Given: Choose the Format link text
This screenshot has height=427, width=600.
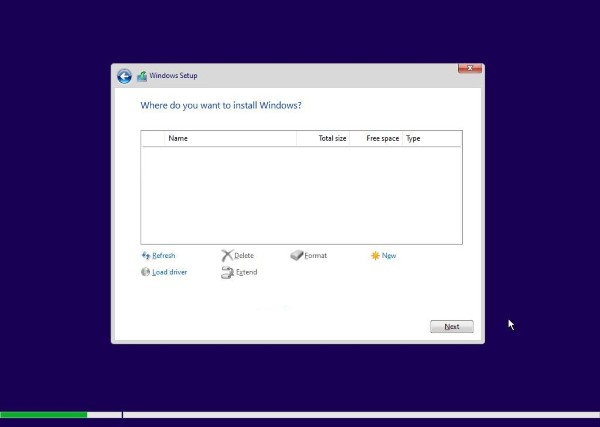Looking at the screenshot, I should pos(316,255).
